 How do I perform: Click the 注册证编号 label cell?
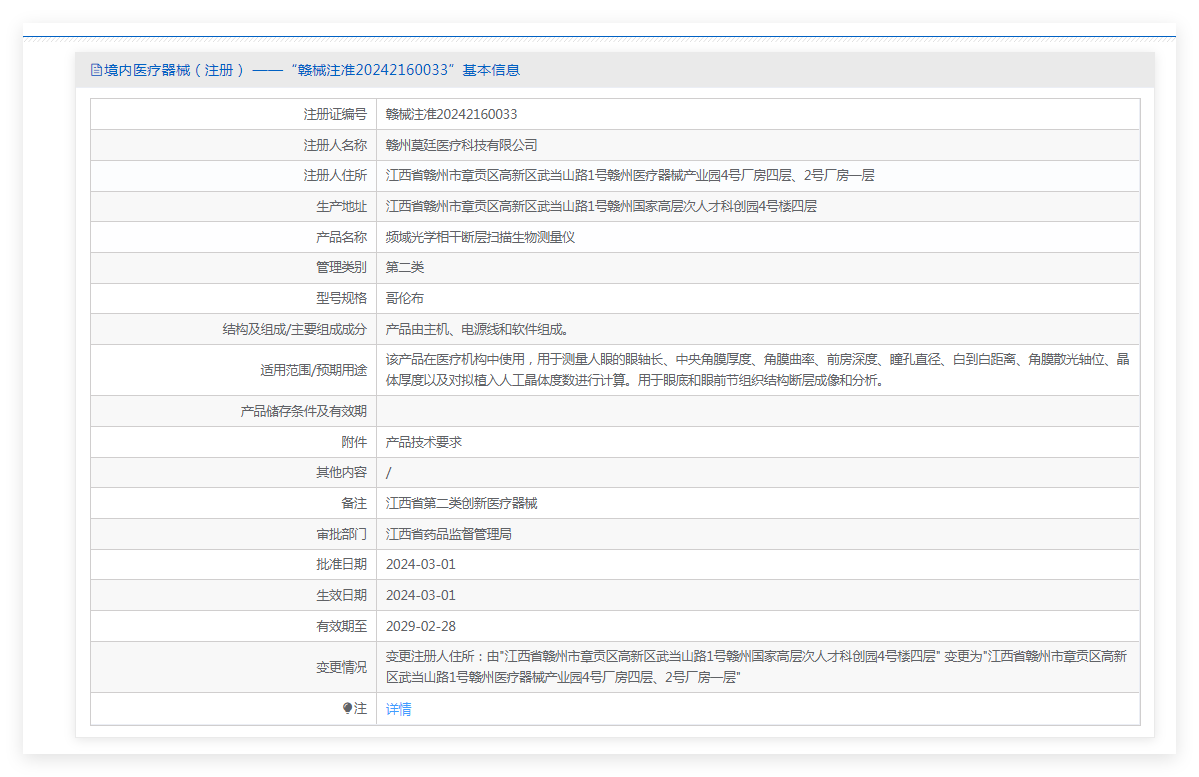(x=234, y=114)
